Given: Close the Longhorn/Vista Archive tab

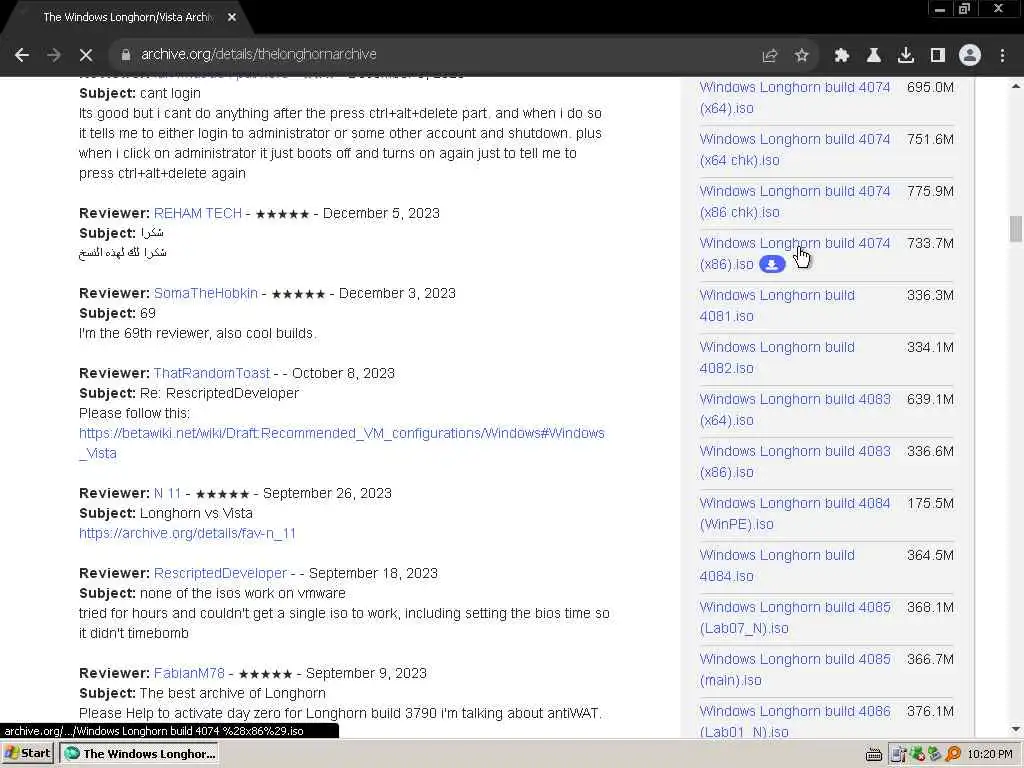Looking at the screenshot, I should tap(232, 18).
